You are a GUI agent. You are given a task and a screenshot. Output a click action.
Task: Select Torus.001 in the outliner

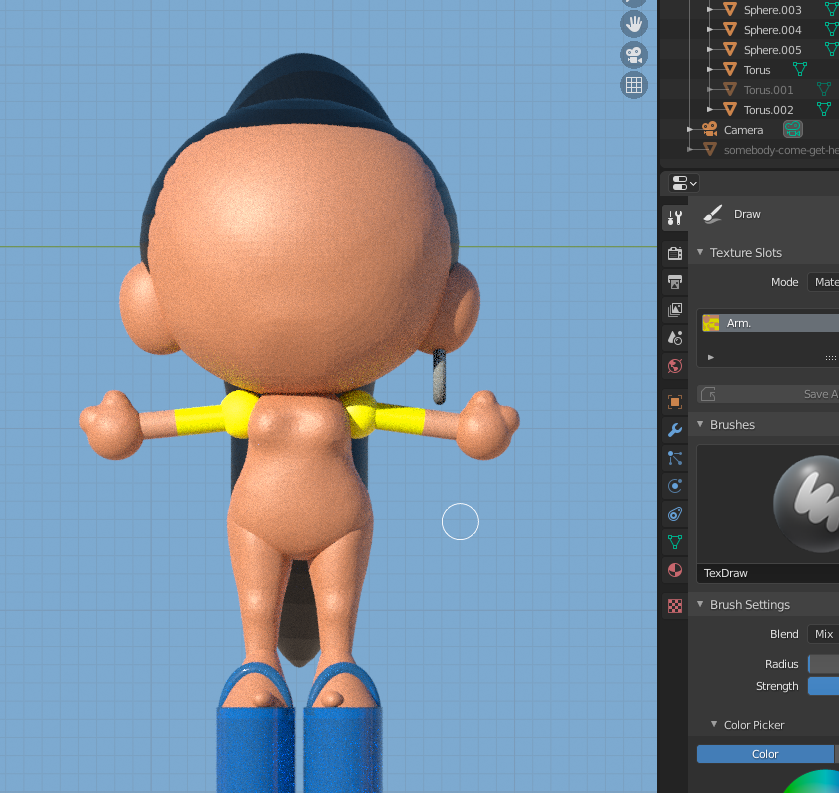point(768,90)
